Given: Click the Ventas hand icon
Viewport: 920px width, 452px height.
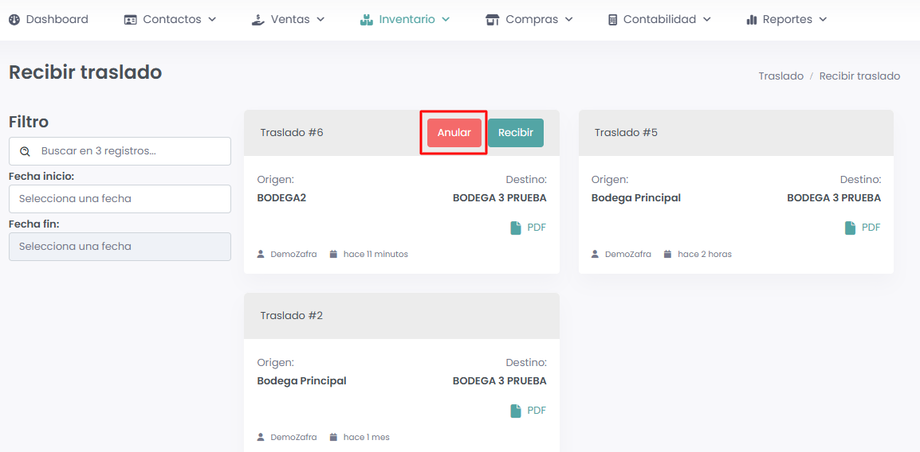Looking at the screenshot, I should click(x=258, y=20).
